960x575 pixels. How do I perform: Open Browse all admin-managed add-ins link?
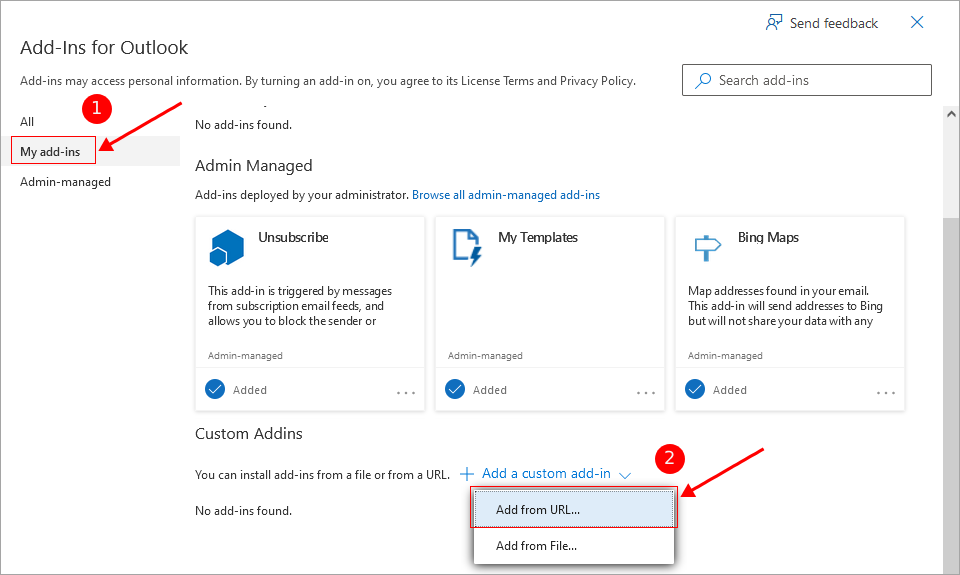[x=505, y=195]
